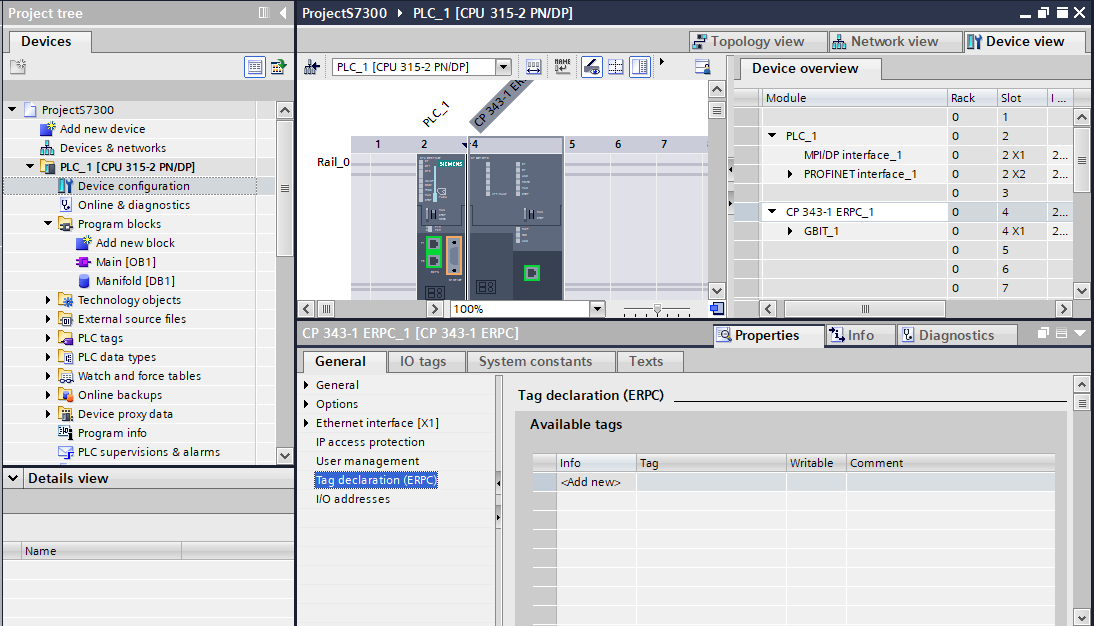Select IP access protection entry
This screenshot has height=626, width=1094.
[x=370, y=442]
